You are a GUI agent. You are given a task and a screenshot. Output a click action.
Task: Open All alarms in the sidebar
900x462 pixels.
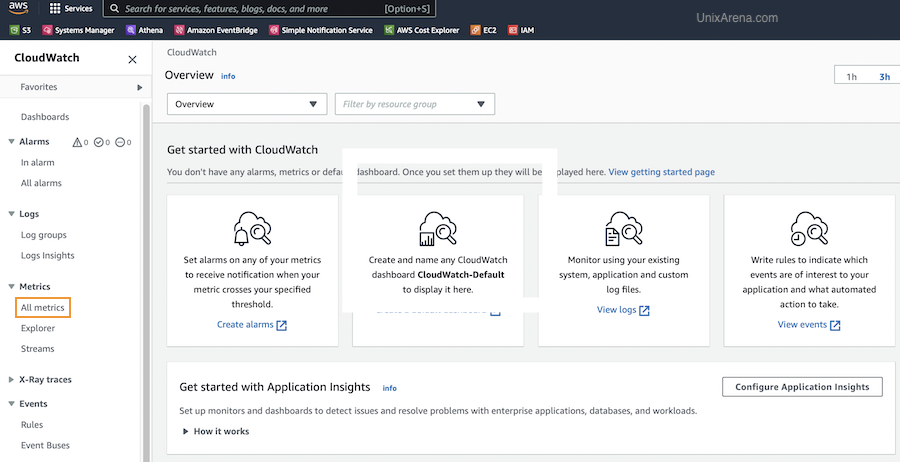coord(41,183)
